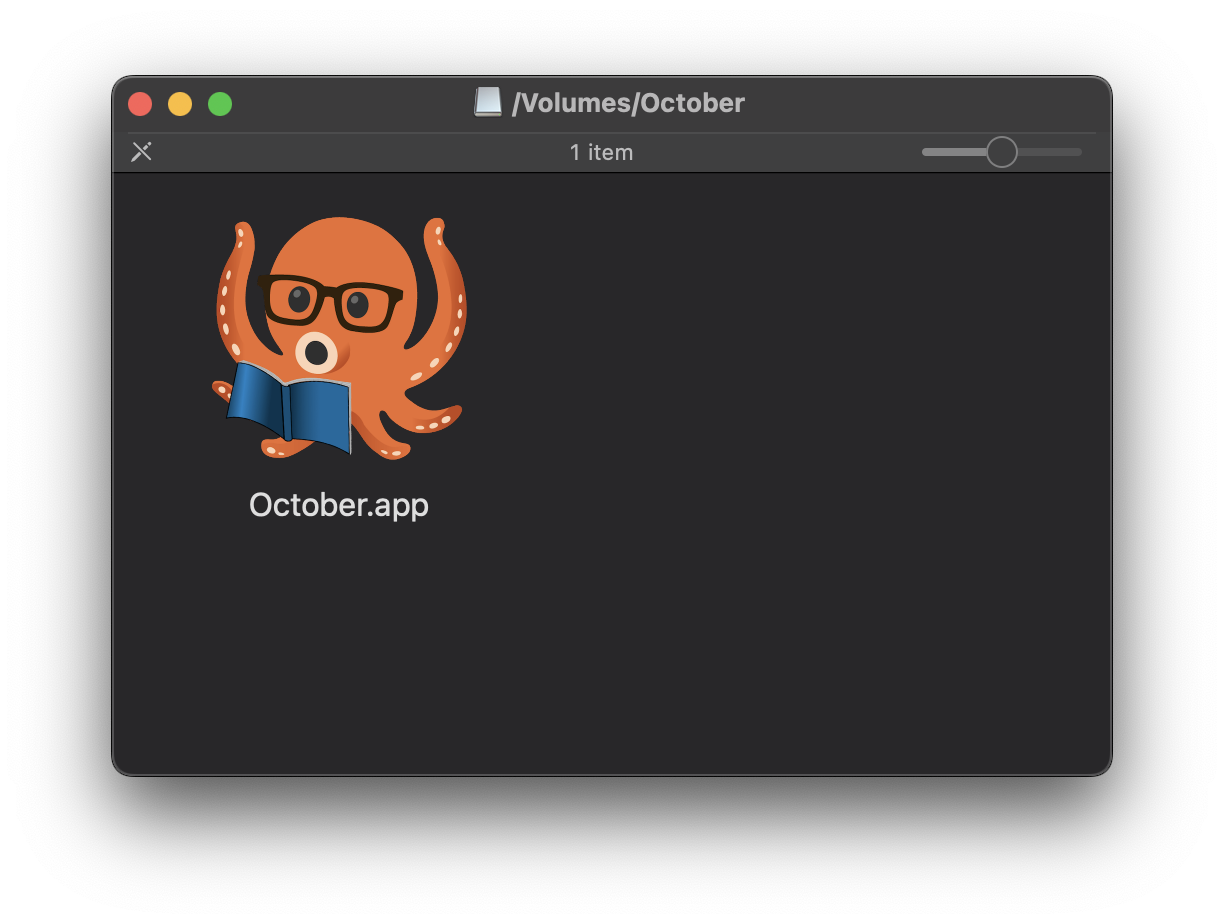Click the black desktop below the window

point(612,850)
